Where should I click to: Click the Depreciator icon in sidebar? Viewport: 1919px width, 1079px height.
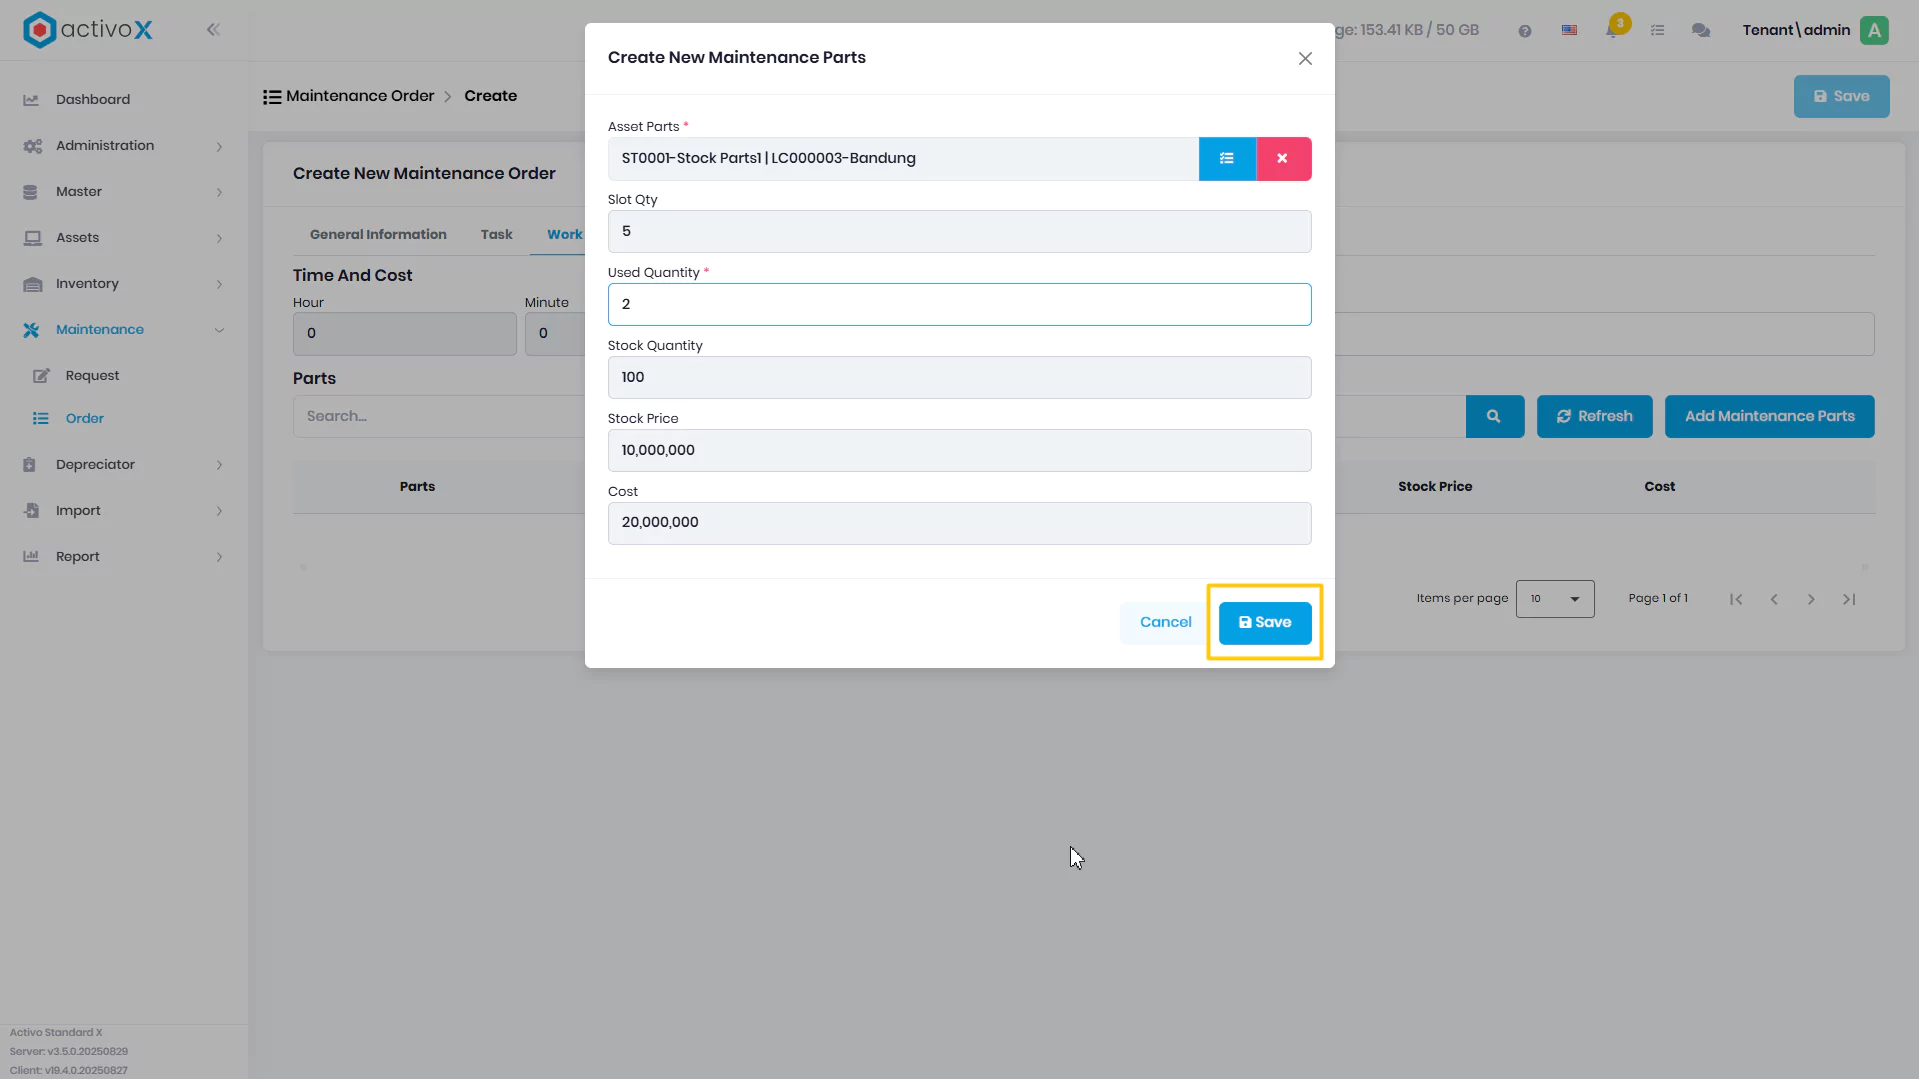click(30, 465)
